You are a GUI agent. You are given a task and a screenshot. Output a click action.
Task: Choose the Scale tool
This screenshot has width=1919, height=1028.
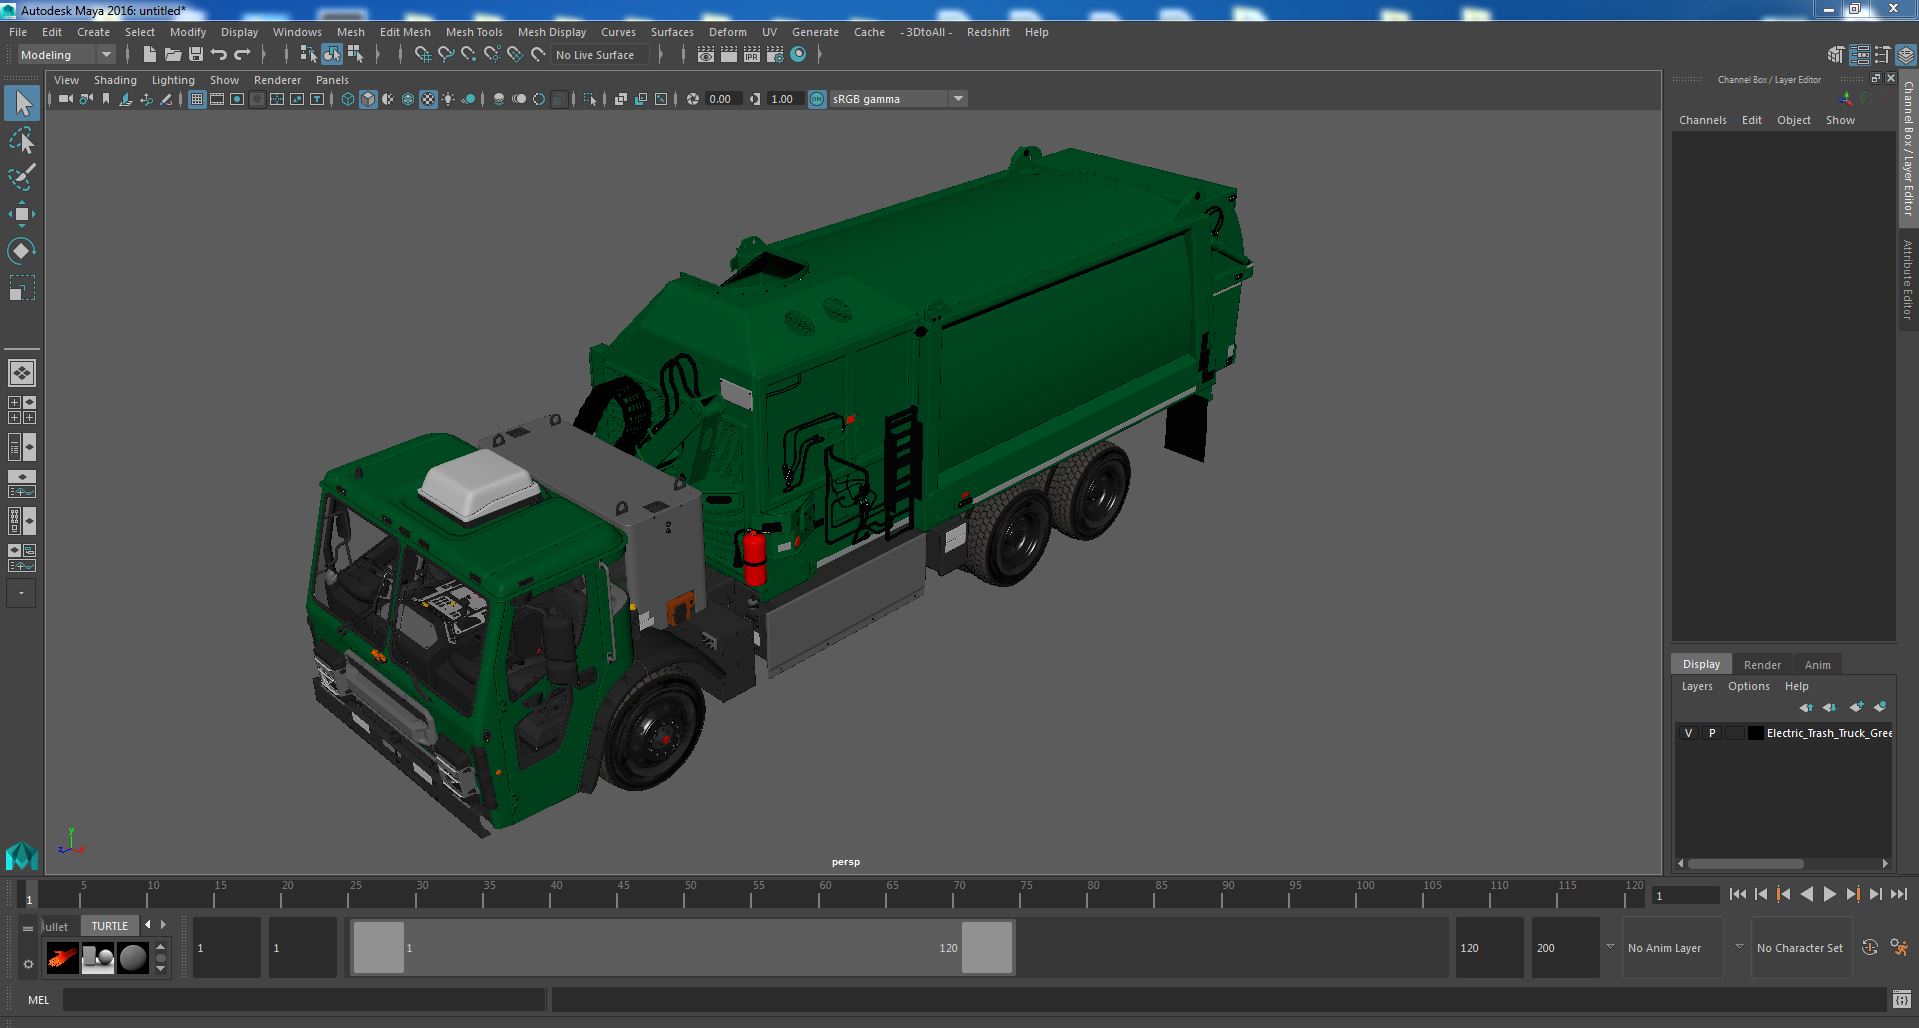(x=22, y=288)
